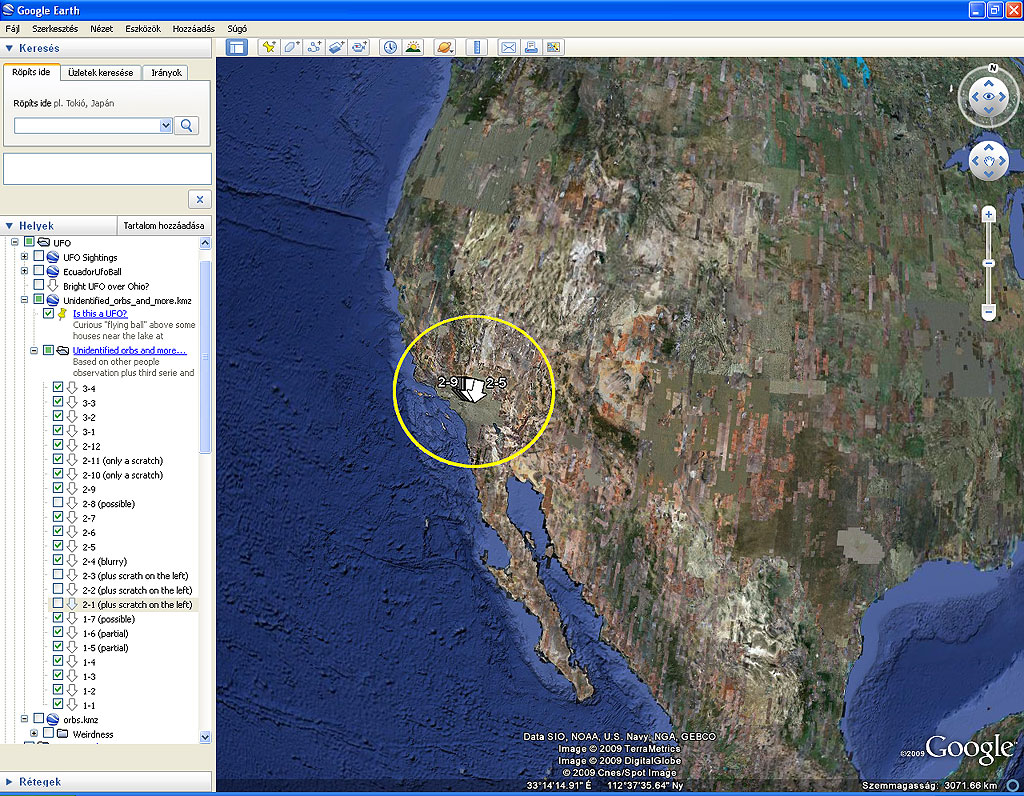The image size is (1024, 796).
Task: Uncheck the 1-7 (possible) checkbox
Action: 58,618
